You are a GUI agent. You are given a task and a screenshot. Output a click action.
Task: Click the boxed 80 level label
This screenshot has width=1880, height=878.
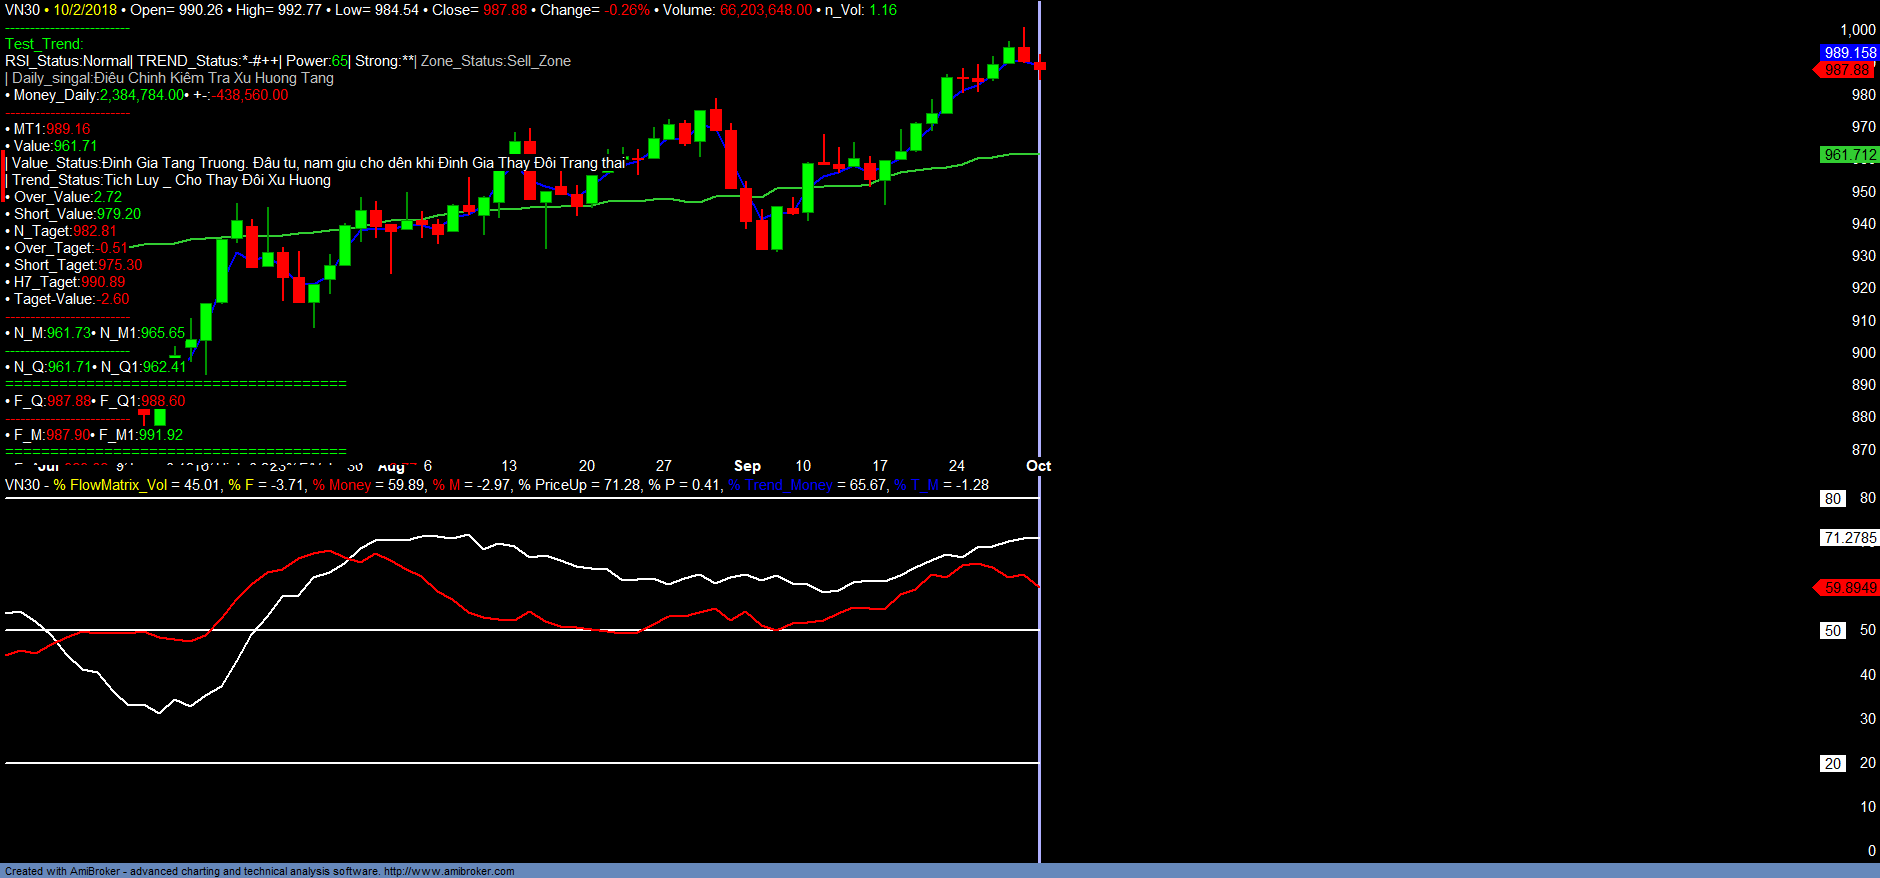tap(1832, 498)
